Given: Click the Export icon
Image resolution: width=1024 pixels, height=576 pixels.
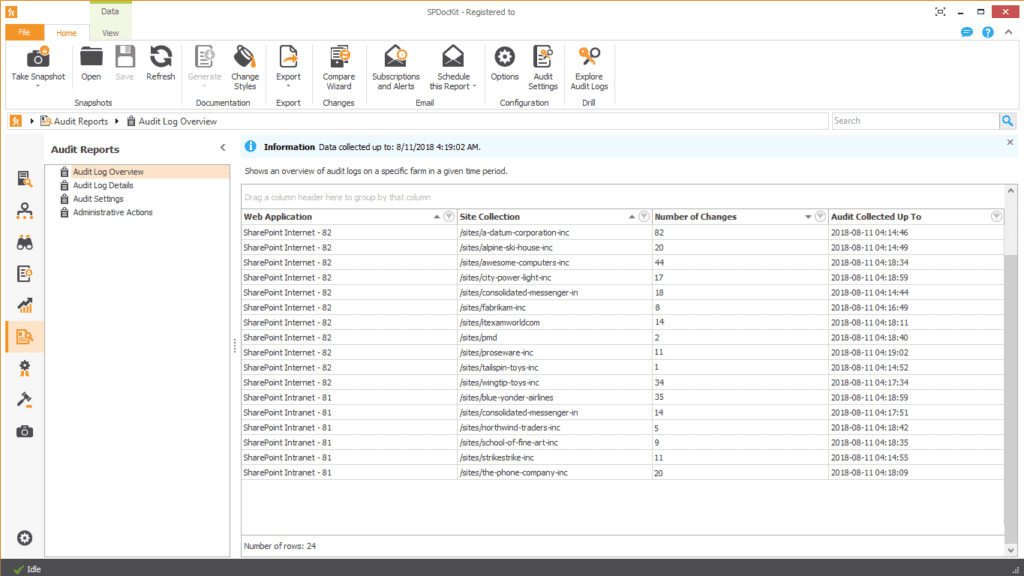Looking at the screenshot, I should point(288,57).
